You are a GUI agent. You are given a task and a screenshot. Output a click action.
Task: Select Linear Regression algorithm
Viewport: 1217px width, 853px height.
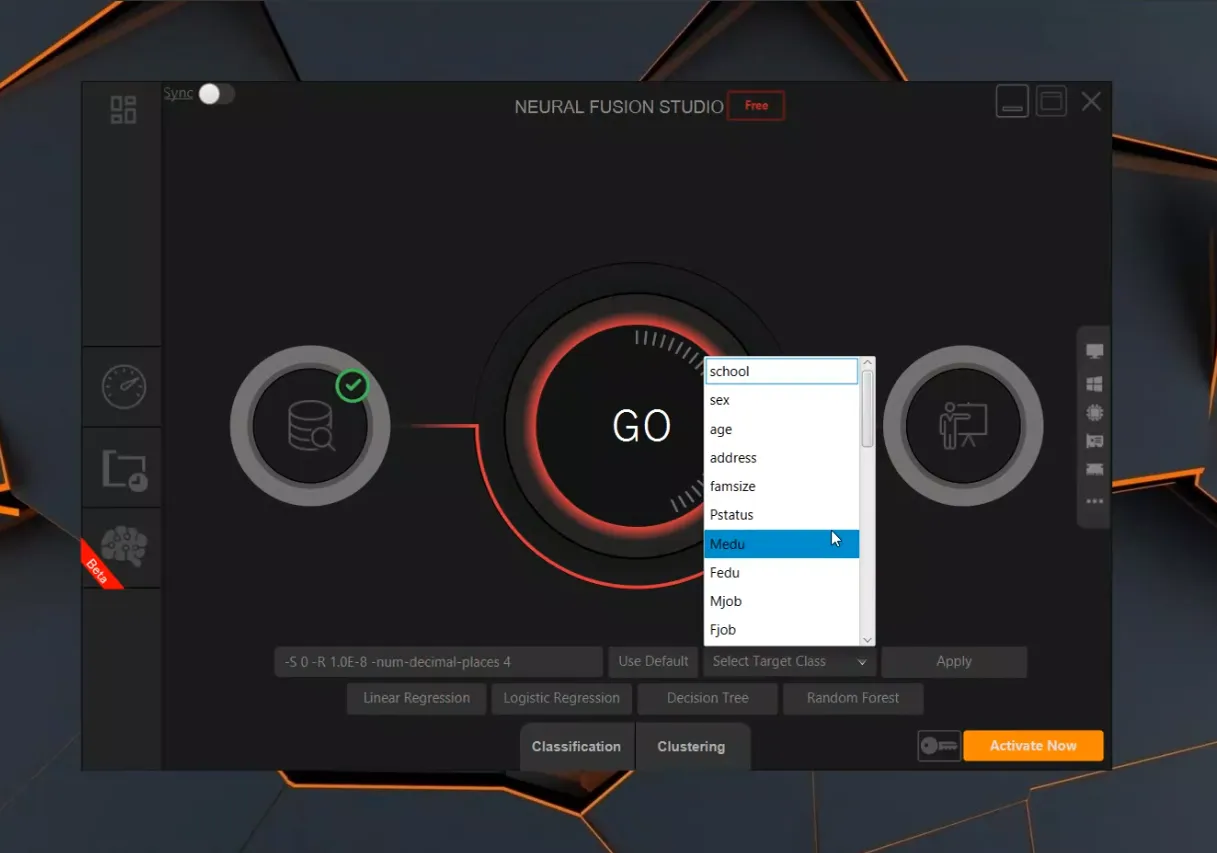pyautogui.click(x=417, y=698)
